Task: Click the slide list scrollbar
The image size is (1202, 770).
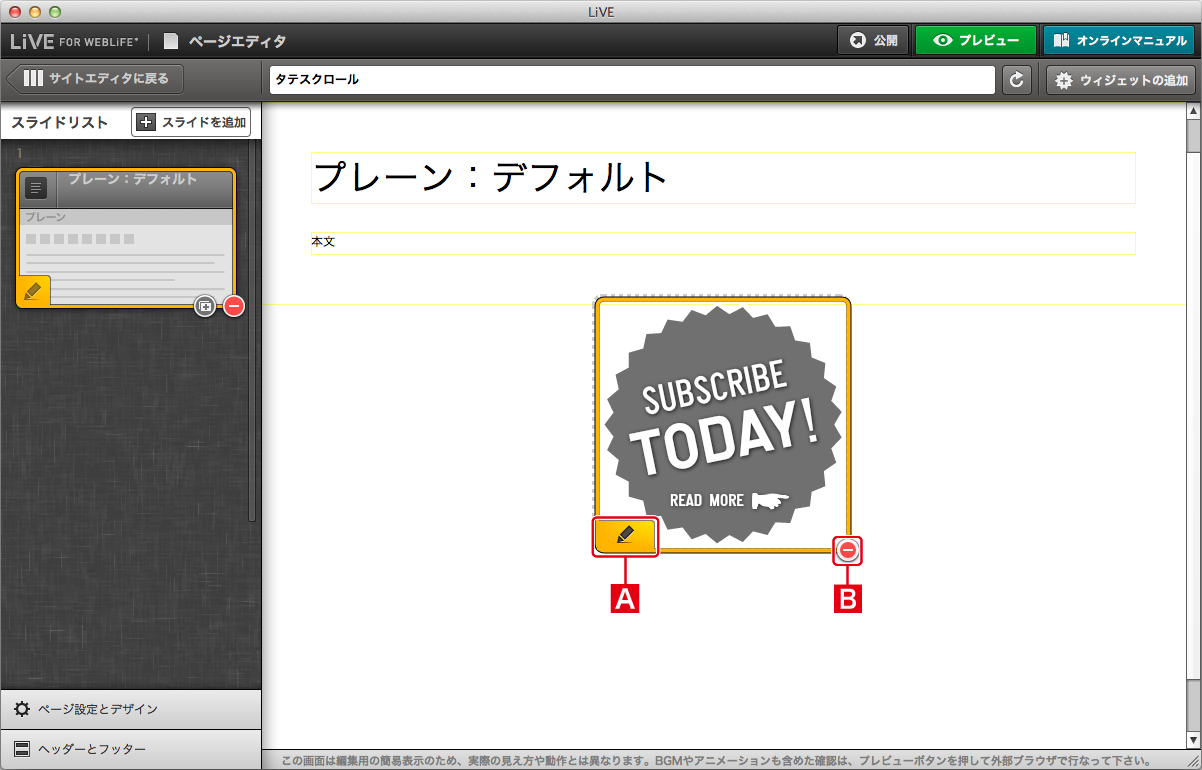Action: (x=253, y=332)
